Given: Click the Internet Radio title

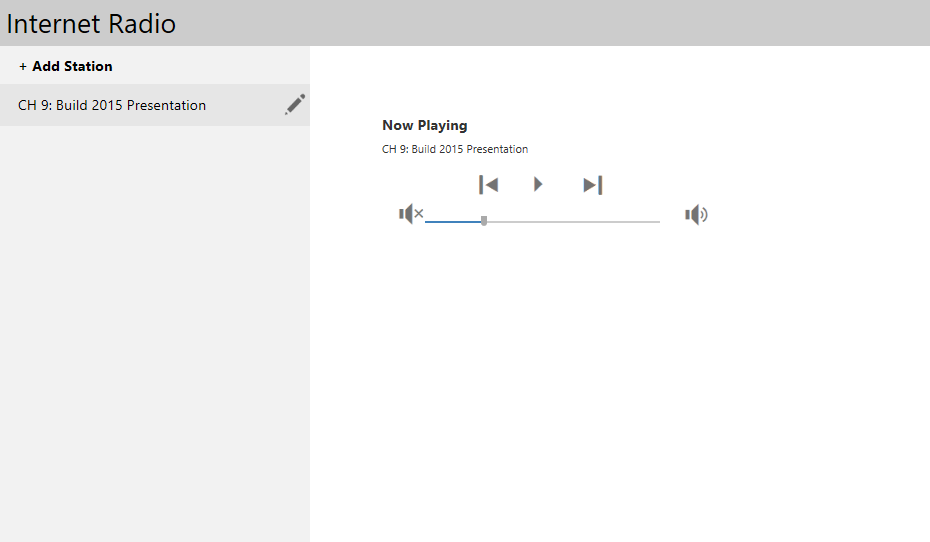Looking at the screenshot, I should pos(91,24).
